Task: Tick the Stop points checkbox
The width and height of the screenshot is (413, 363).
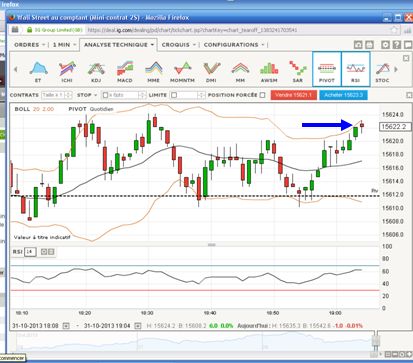Action: point(105,95)
